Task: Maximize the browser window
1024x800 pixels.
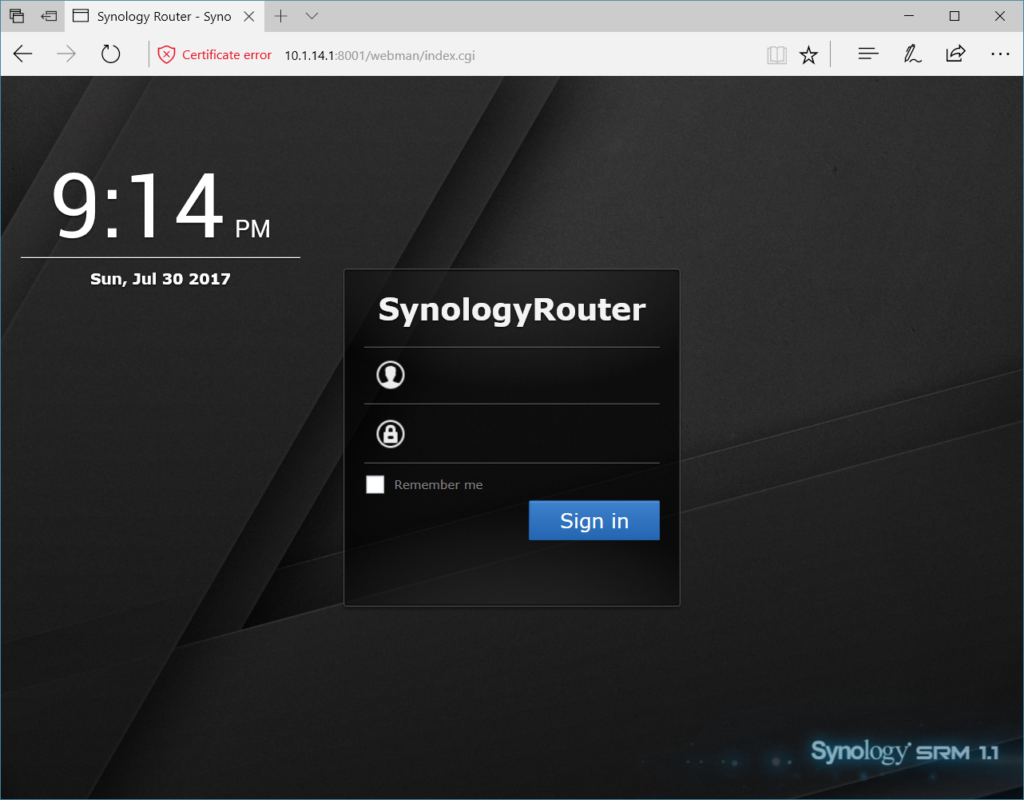Action: pos(954,16)
